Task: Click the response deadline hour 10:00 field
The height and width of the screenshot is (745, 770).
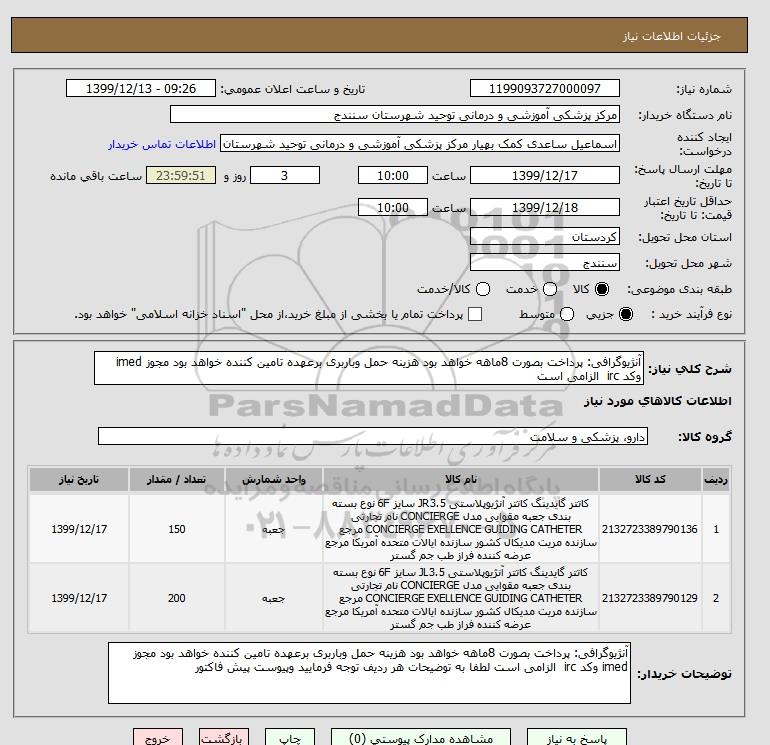Action: 393,175
